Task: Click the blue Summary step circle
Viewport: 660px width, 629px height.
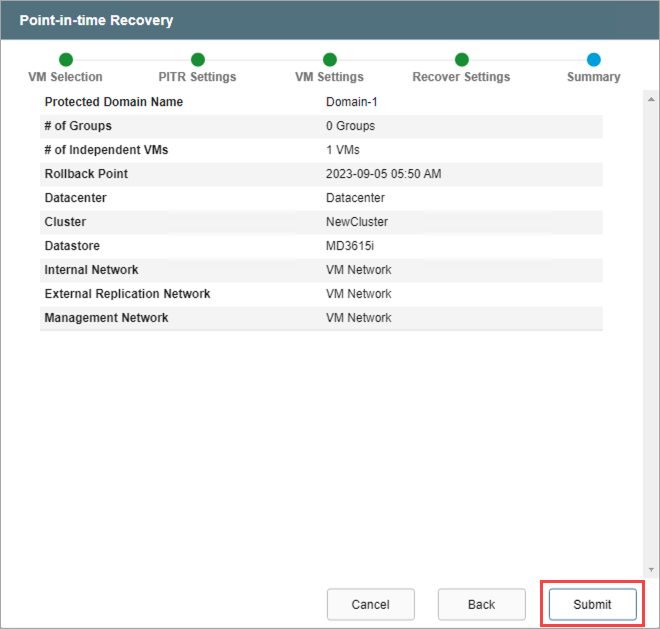Action: pyautogui.click(x=594, y=60)
